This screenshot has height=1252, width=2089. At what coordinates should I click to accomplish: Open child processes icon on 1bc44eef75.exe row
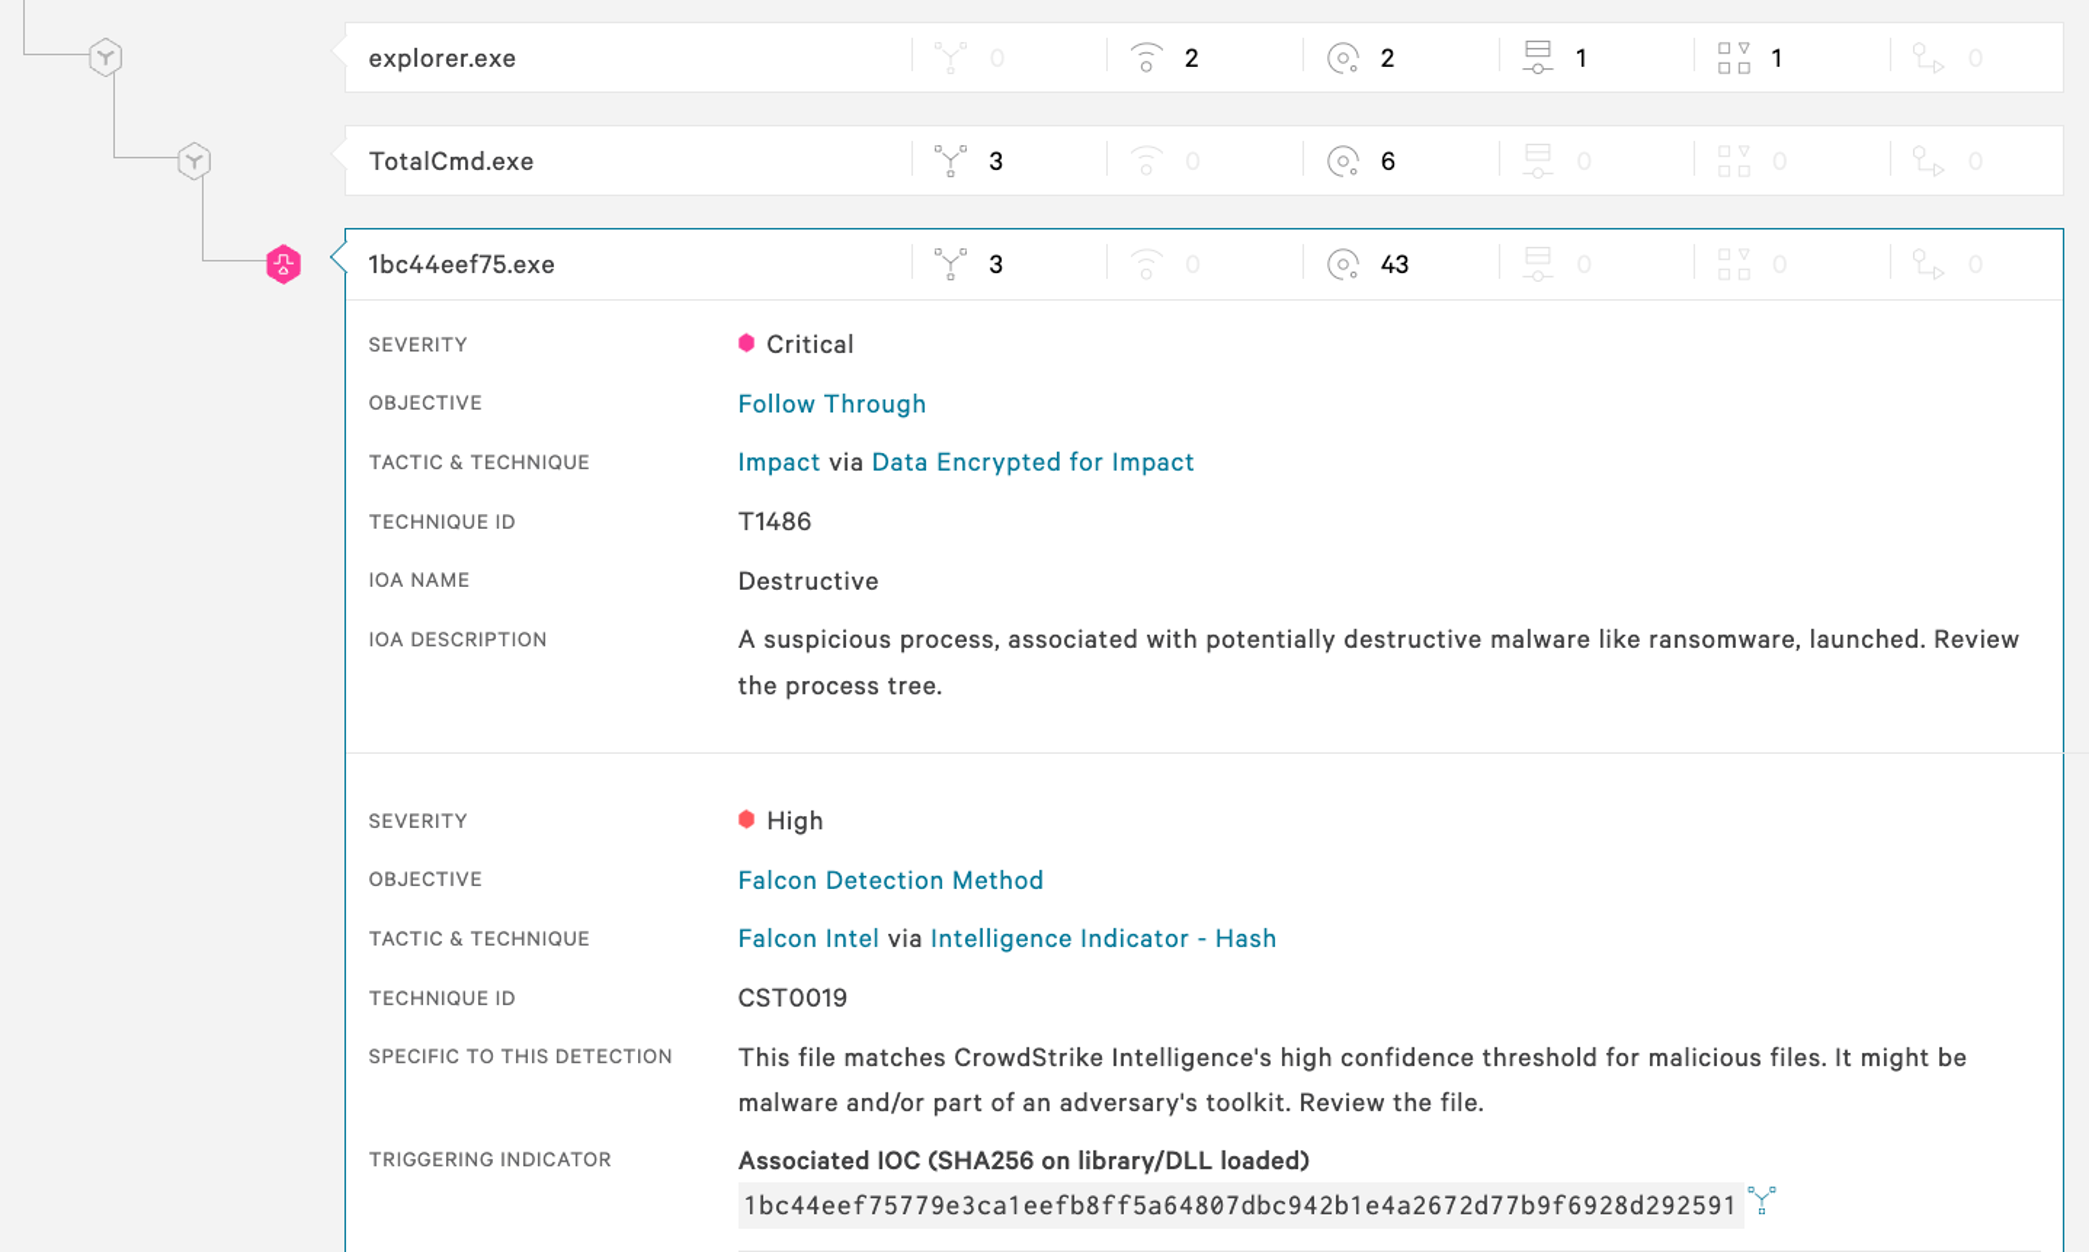[x=950, y=264]
